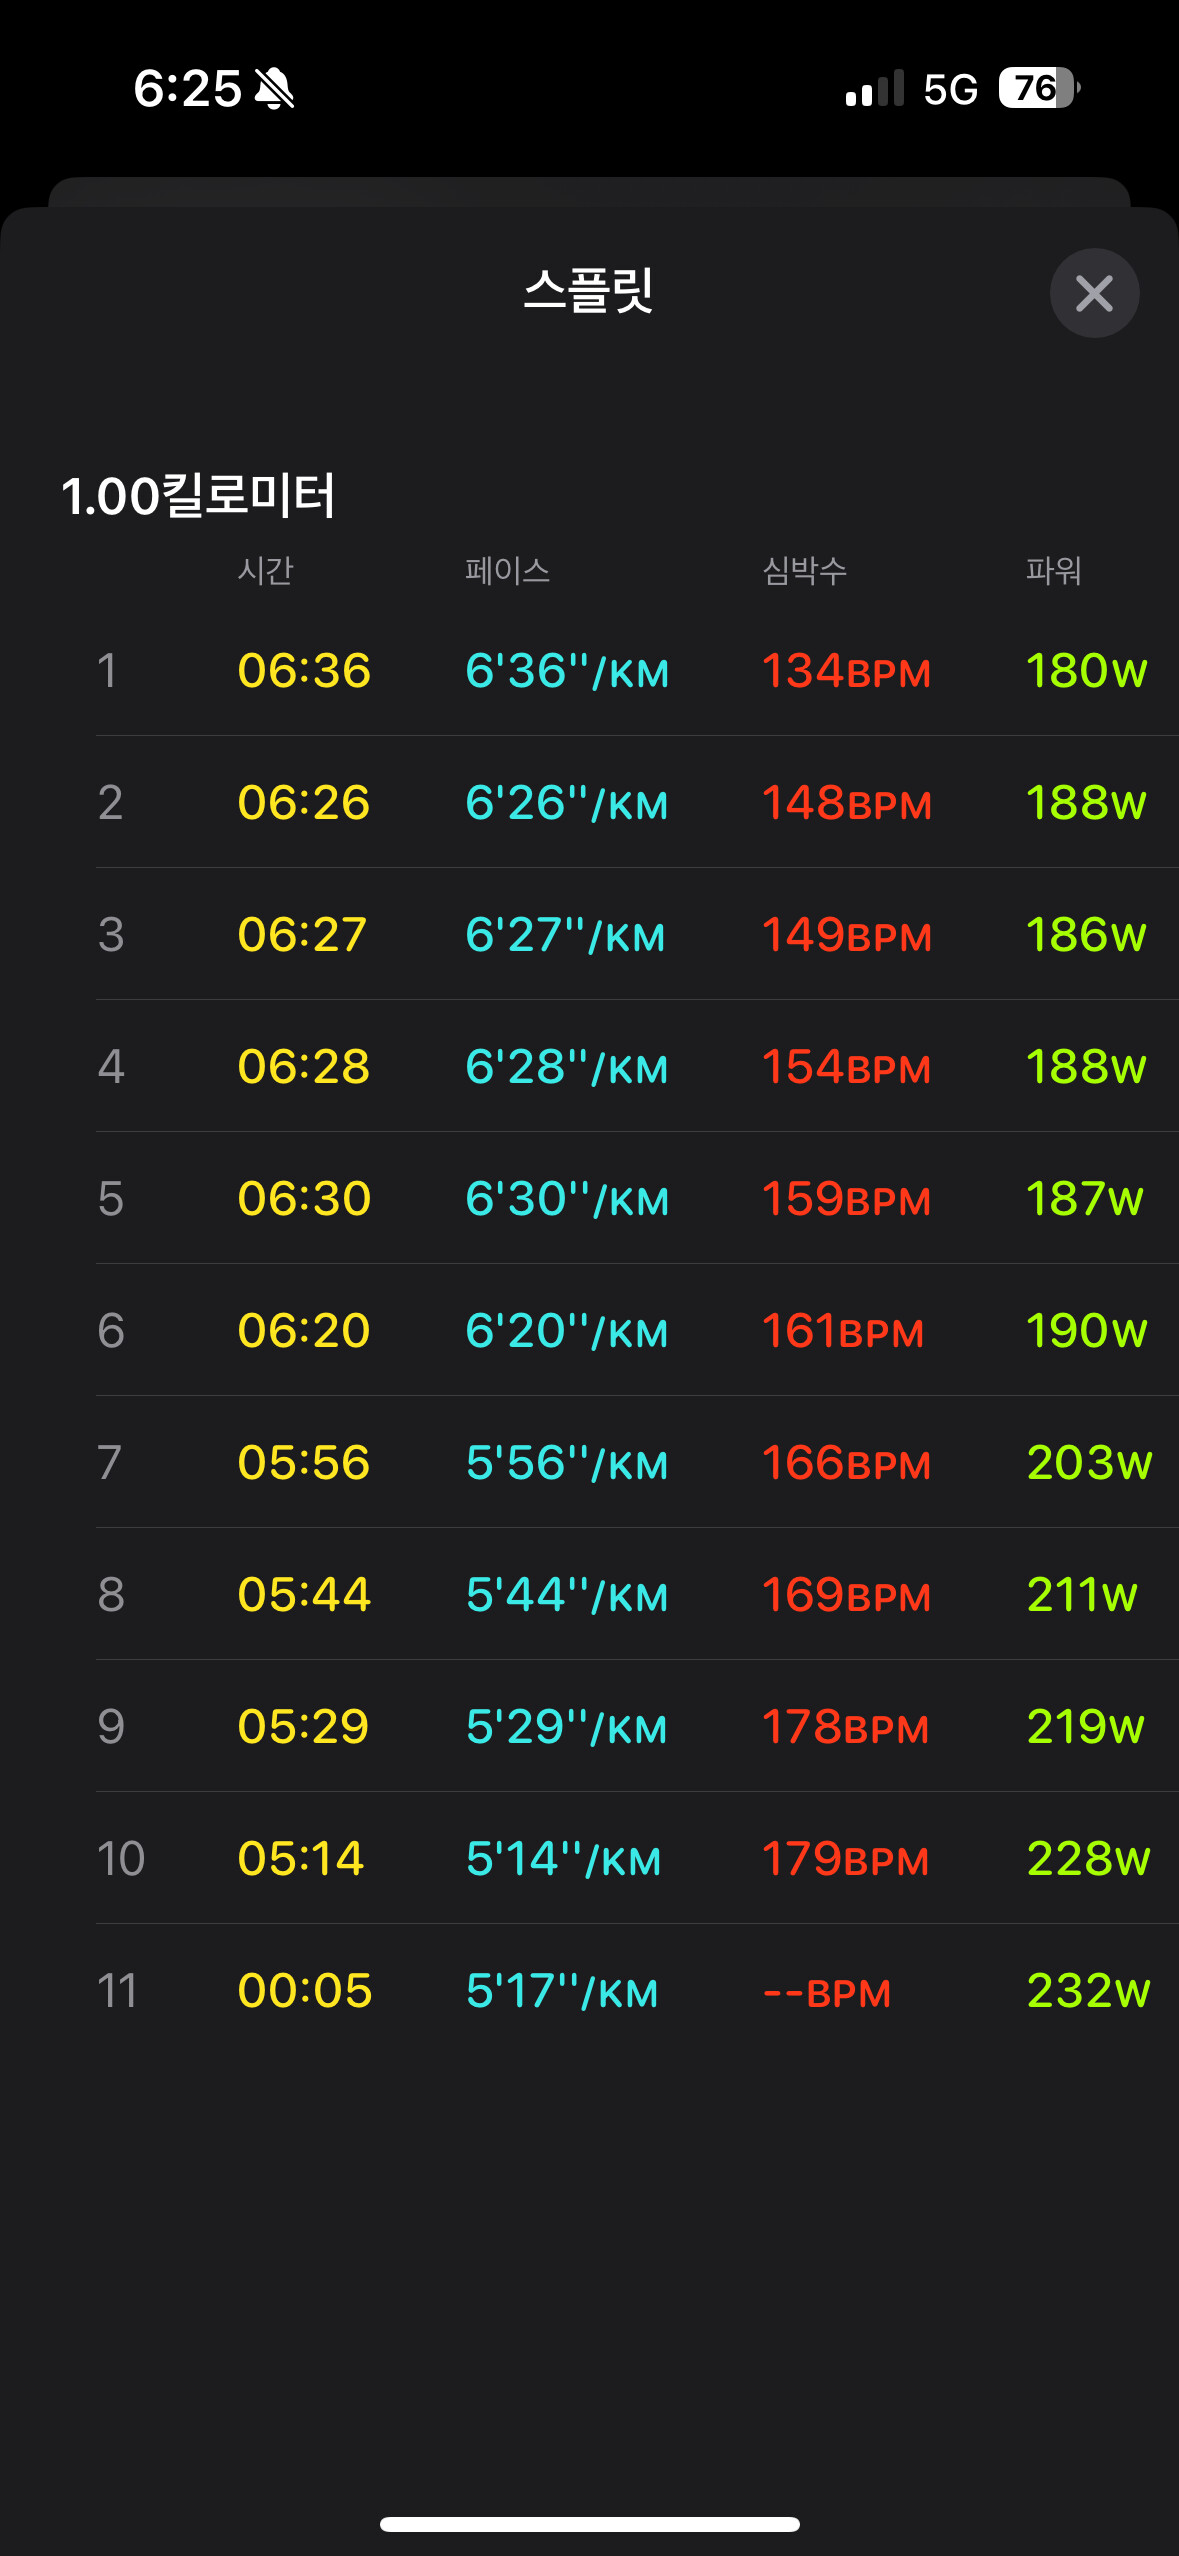Close the 스플릿 splits sheet
The width and height of the screenshot is (1179, 2556).
(x=1094, y=293)
